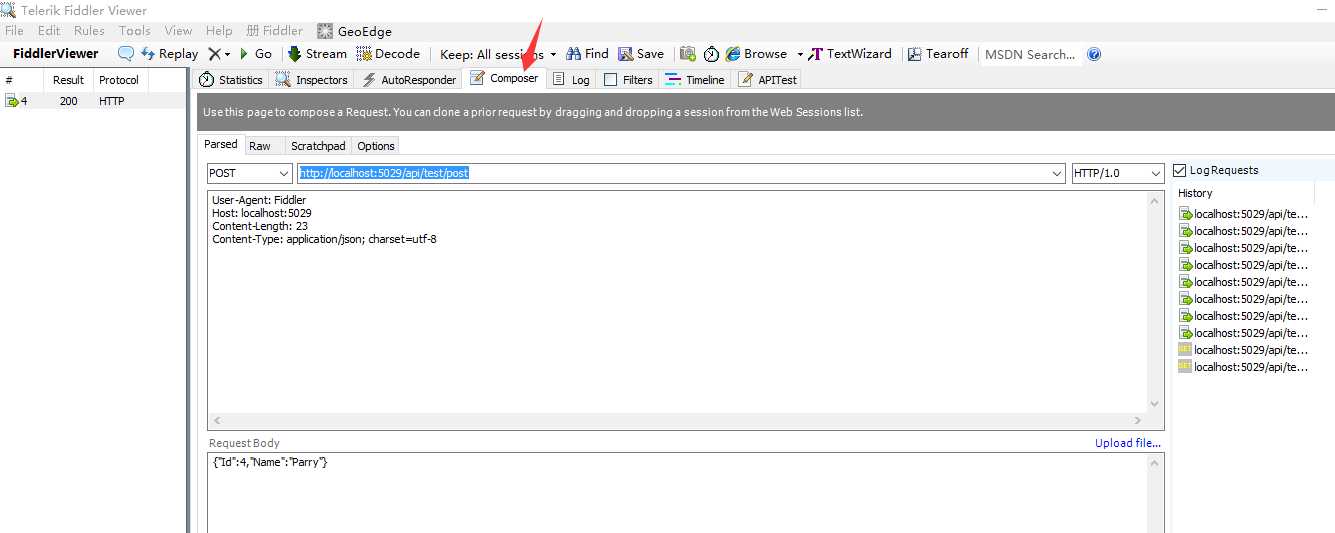Screen dimensions: 1335x533
Task: Click the request headers text area
Action: pos(678,301)
